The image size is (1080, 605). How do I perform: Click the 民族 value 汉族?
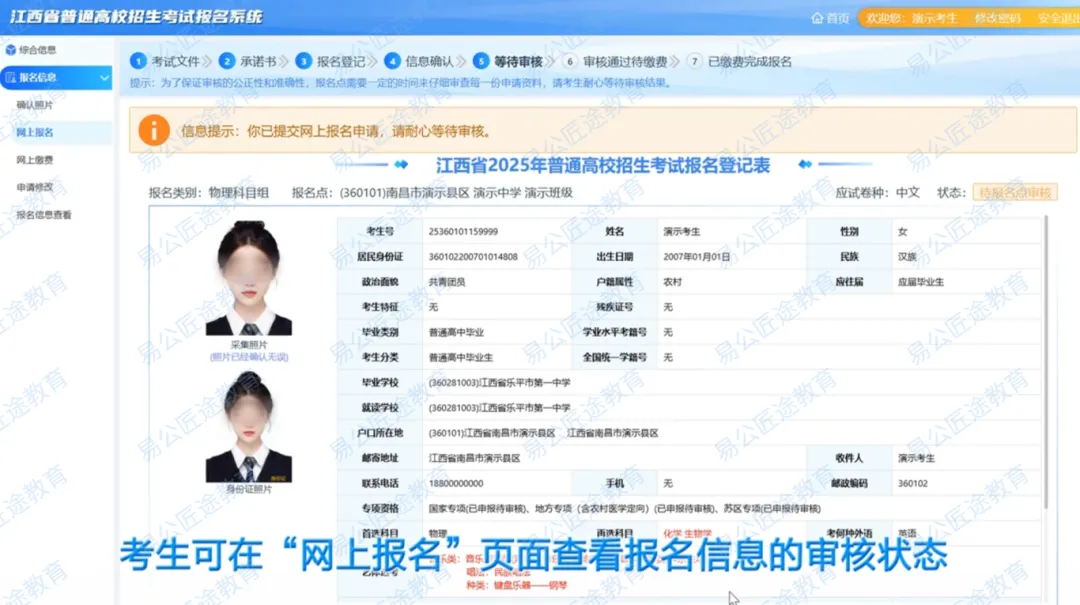(x=907, y=256)
